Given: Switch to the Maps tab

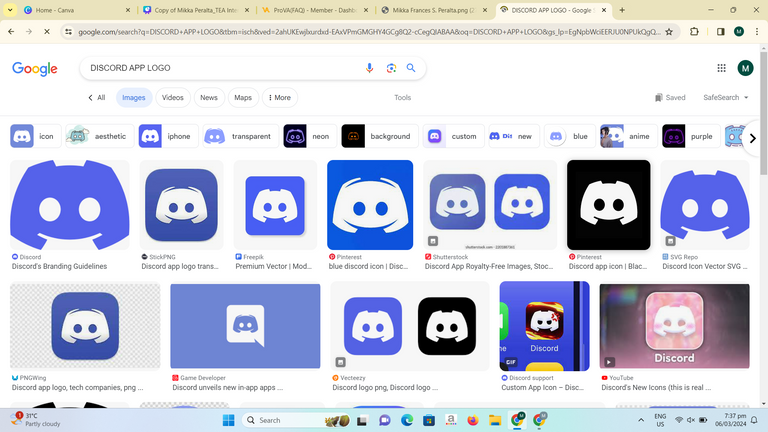Looking at the screenshot, I should (x=243, y=97).
